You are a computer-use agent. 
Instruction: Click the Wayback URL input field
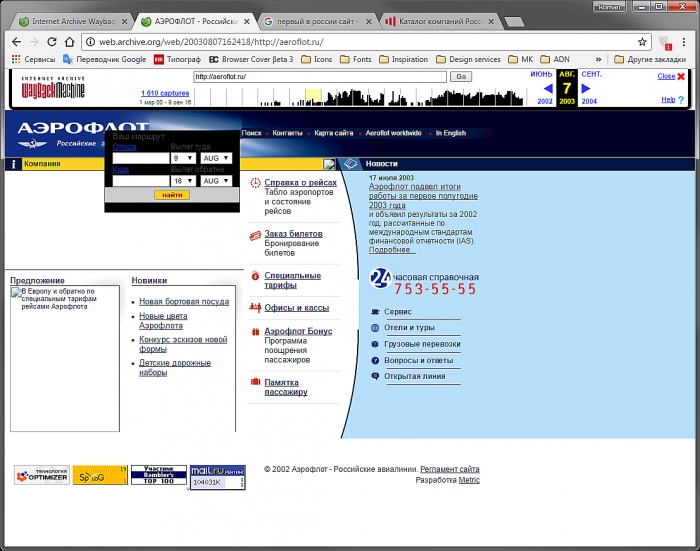pyautogui.click(x=320, y=77)
